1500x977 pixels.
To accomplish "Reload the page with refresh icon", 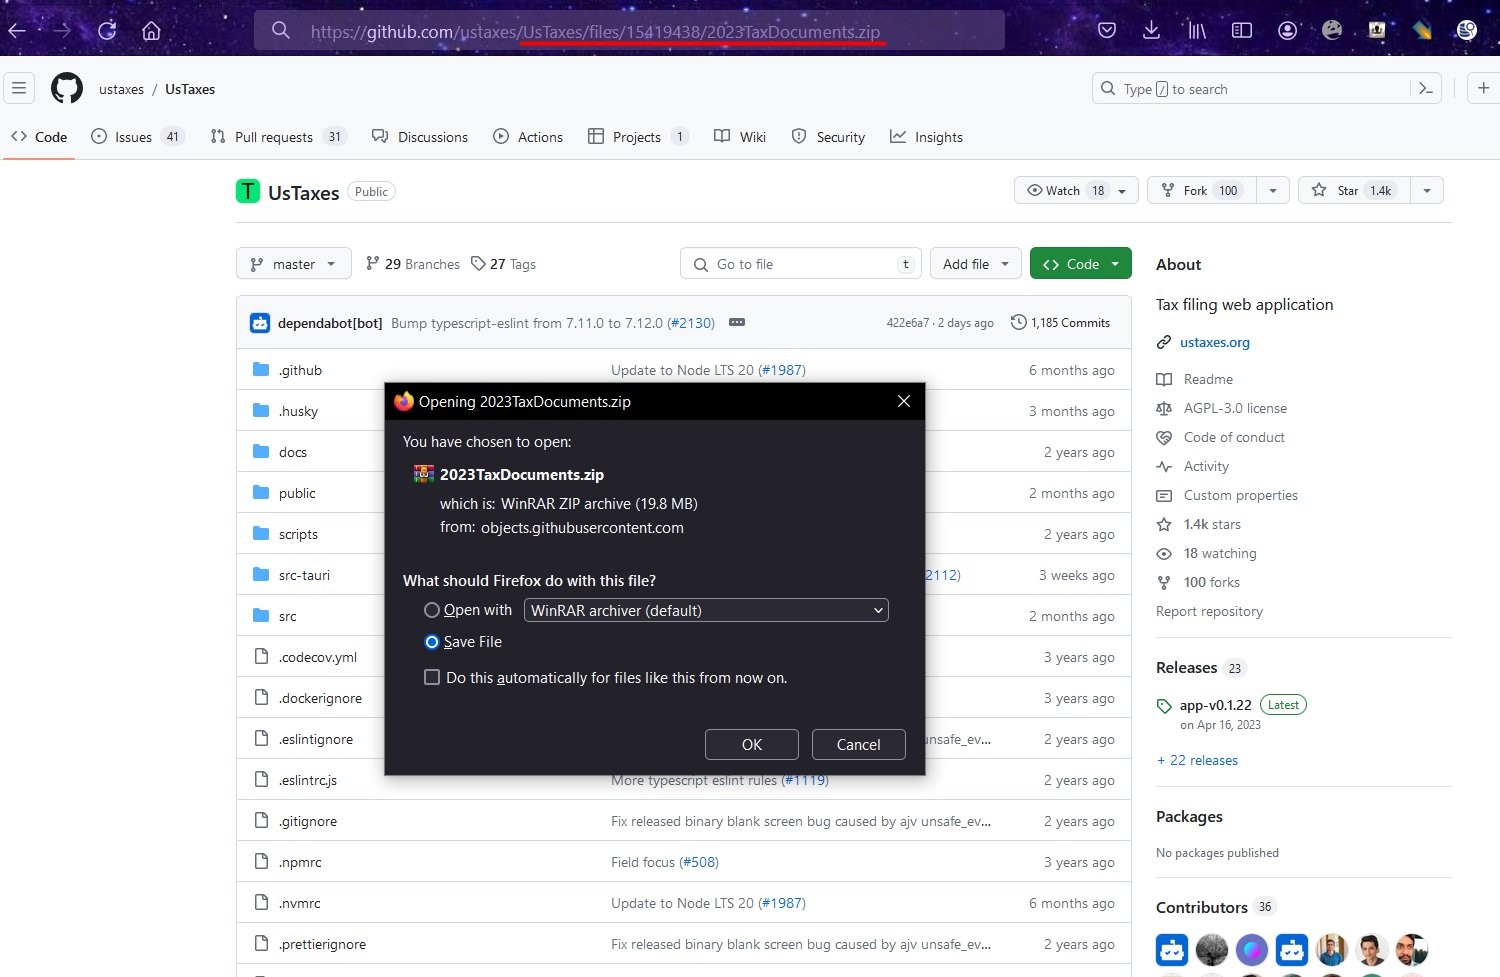I will coord(107,31).
